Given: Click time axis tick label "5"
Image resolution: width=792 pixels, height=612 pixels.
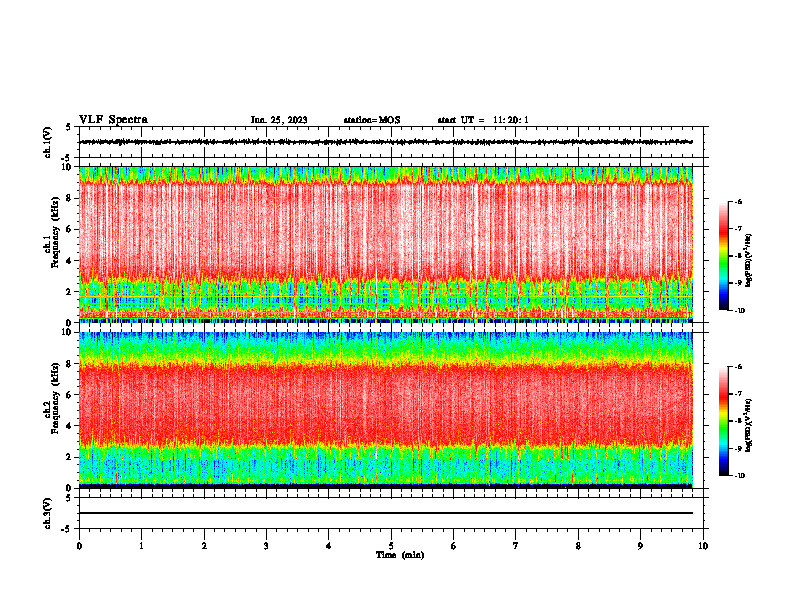Looking at the screenshot, I should [391, 546].
